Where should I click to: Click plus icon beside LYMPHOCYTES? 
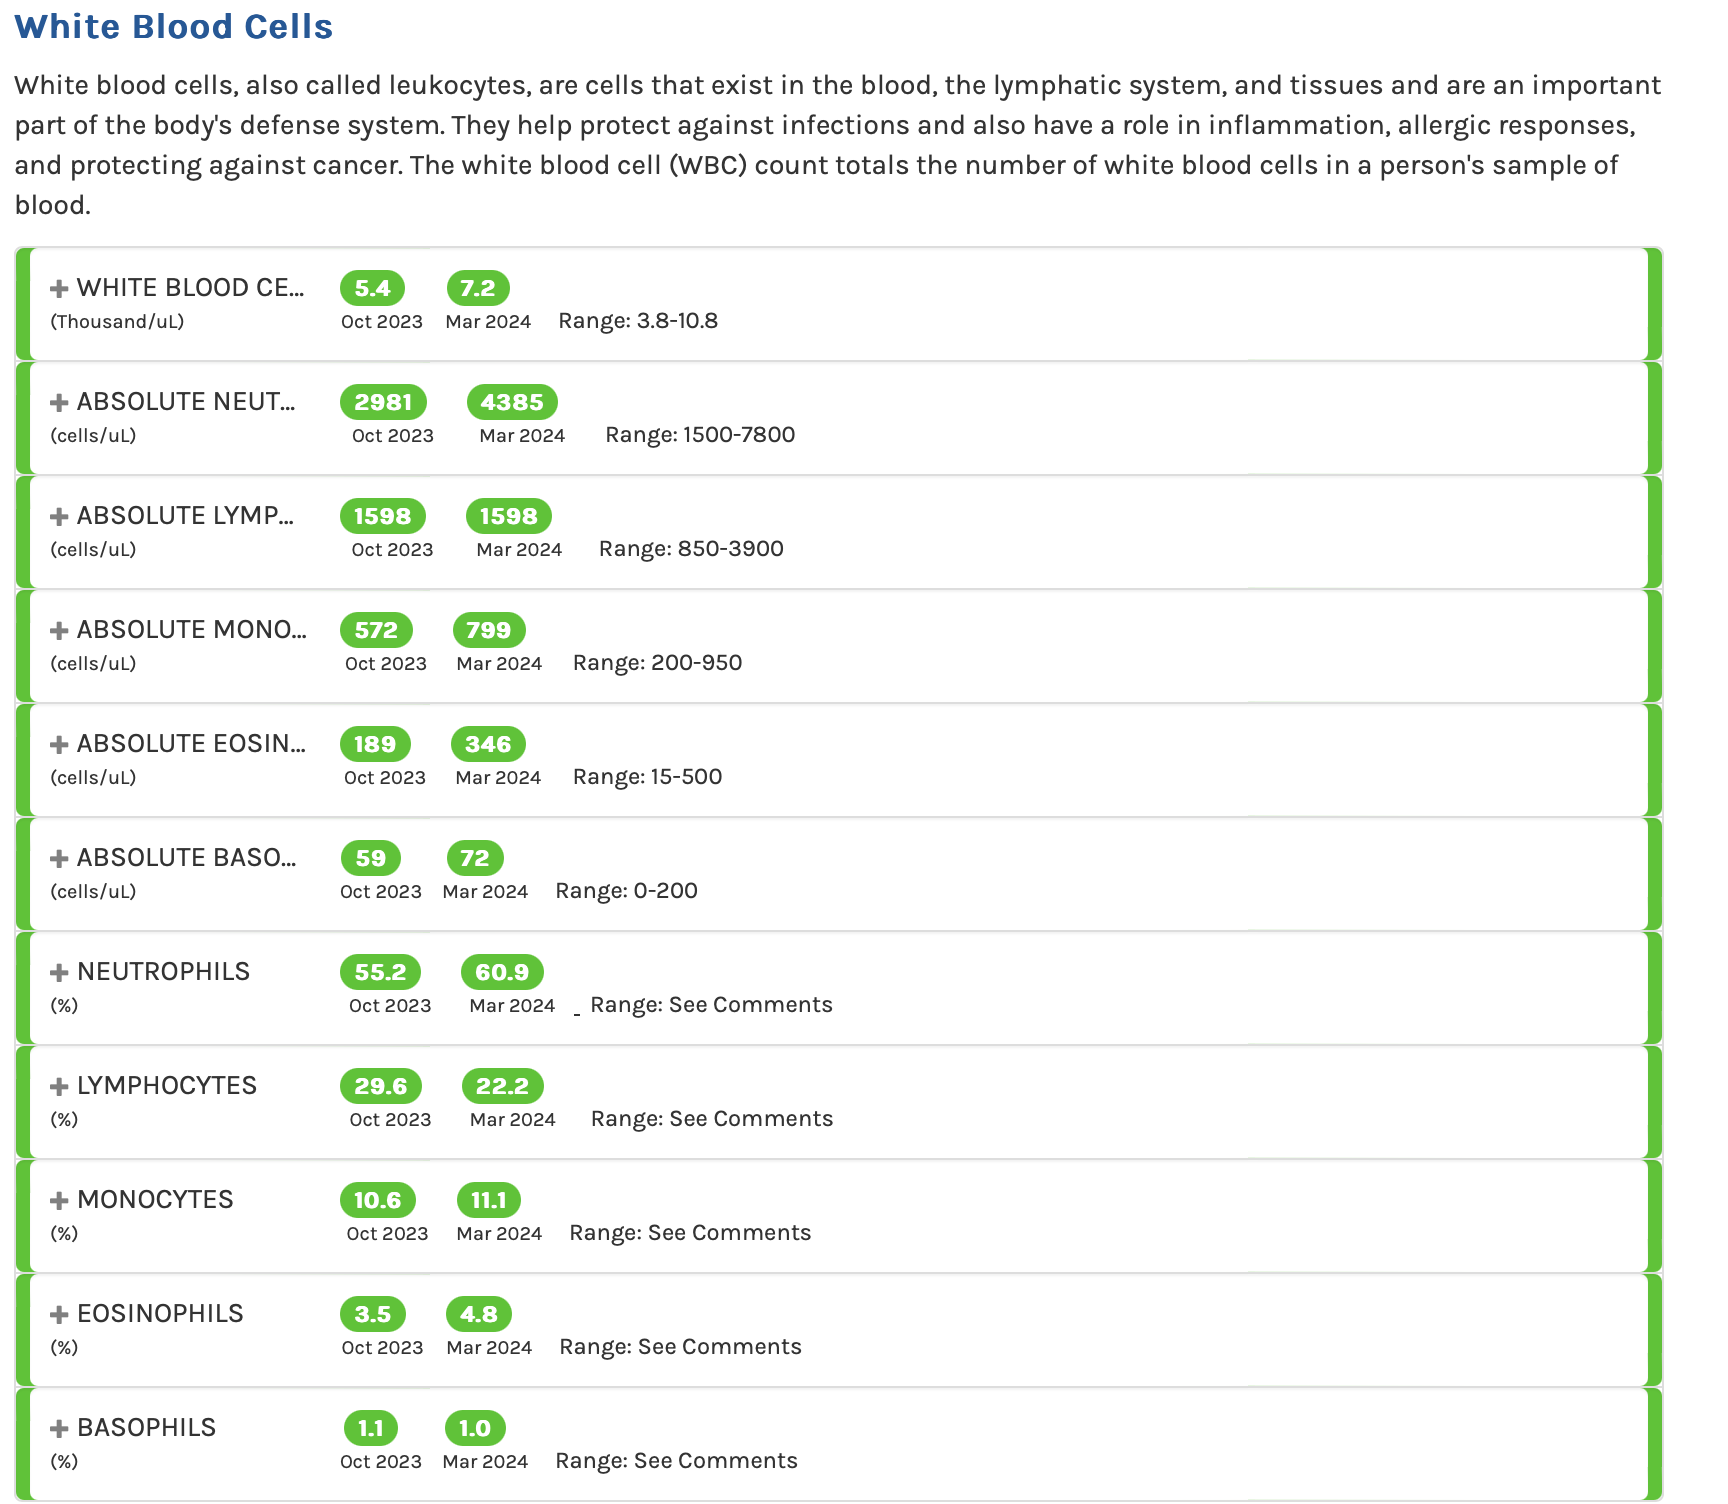[59, 1087]
